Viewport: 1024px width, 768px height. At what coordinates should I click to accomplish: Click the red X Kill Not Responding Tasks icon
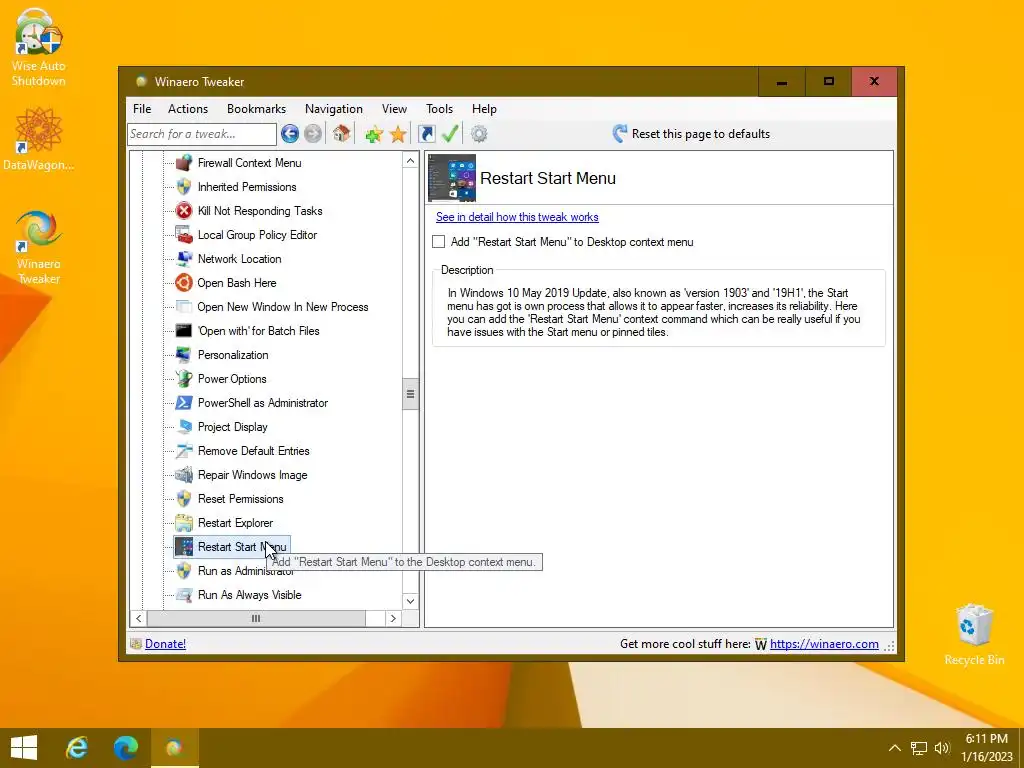(184, 211)
